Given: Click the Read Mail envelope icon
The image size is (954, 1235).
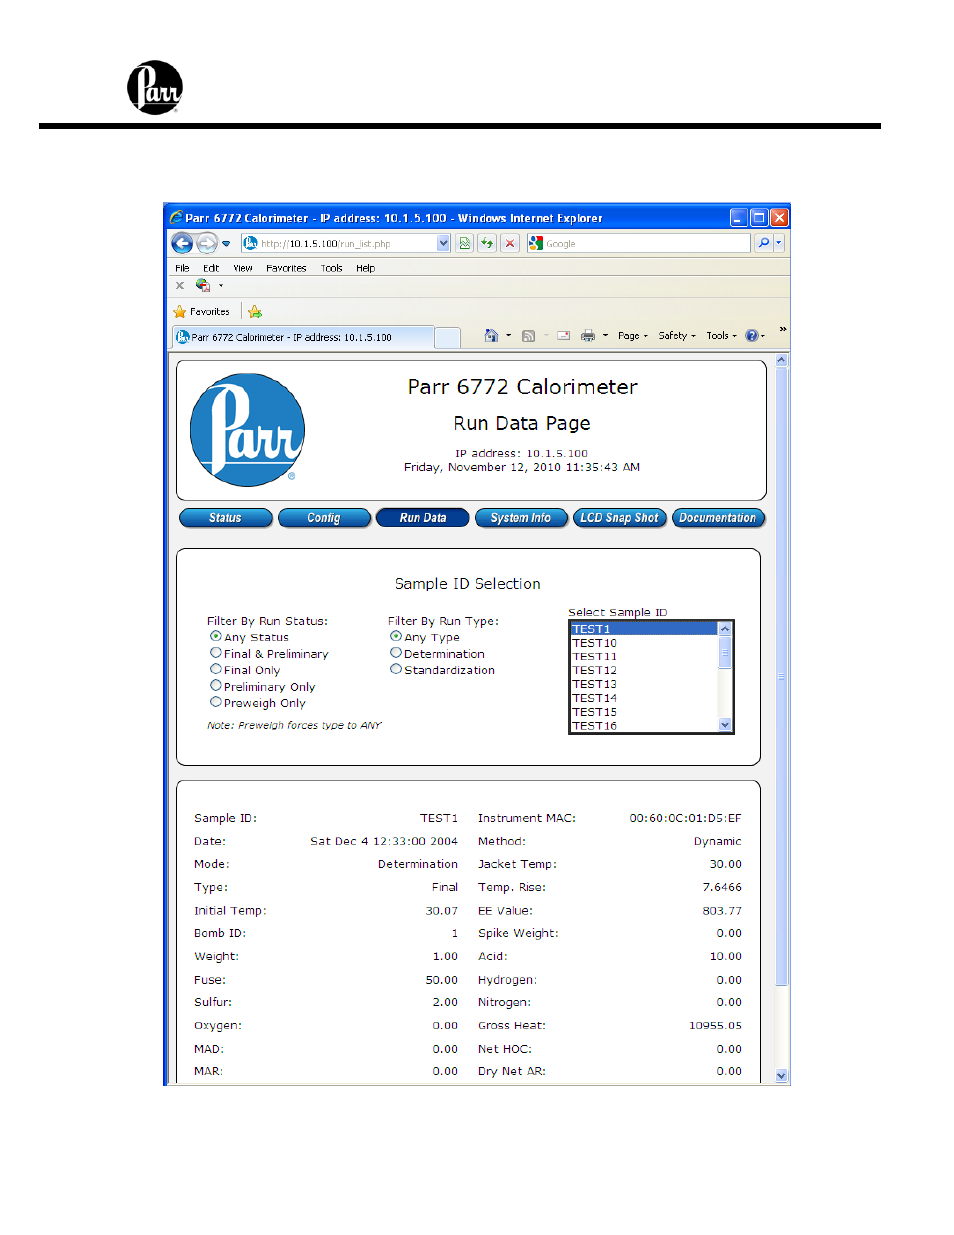Looking at the screenshot, I should (x=564, y=336).
